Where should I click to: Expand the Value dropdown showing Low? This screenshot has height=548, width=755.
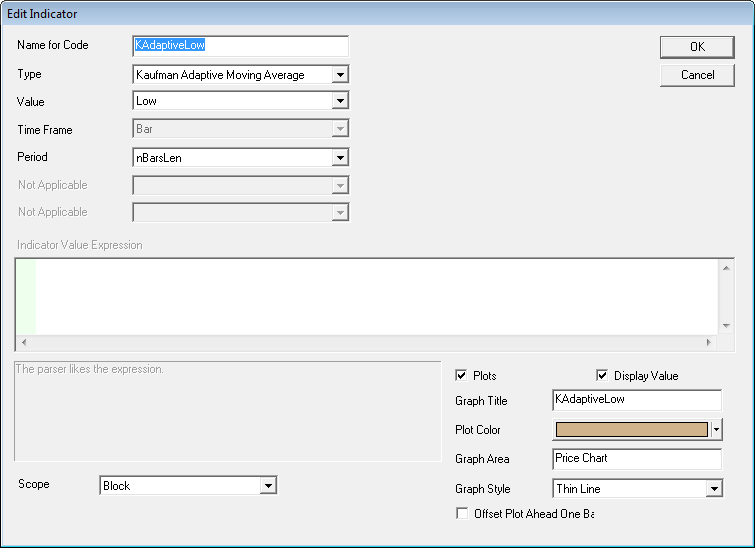click(340, 101)
